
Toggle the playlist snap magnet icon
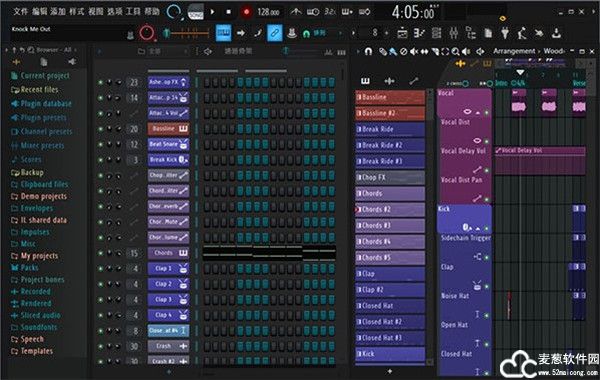point(368,51)
